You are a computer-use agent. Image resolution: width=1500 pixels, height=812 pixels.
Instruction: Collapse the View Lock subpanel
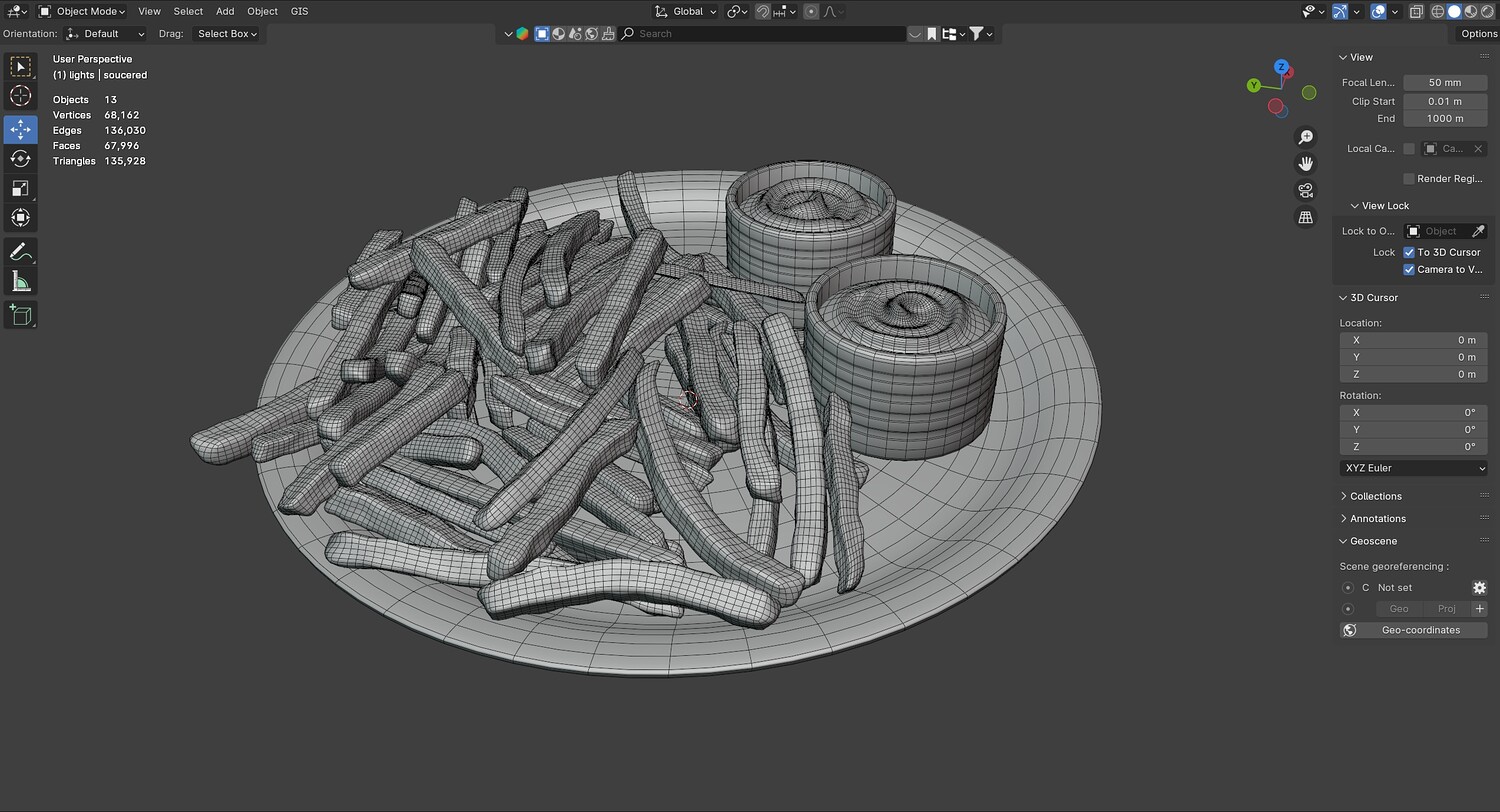coord(1355,206)
